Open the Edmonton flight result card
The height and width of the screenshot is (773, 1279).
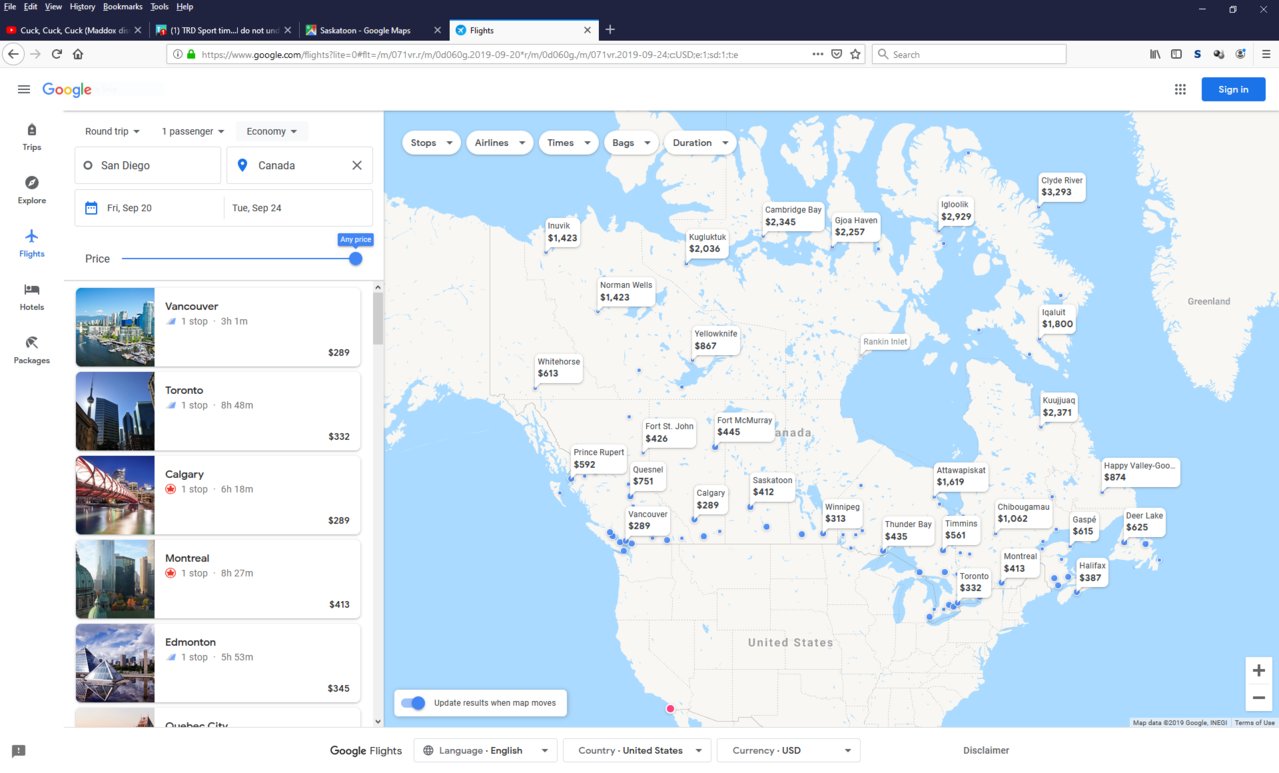tap(218, 663)
